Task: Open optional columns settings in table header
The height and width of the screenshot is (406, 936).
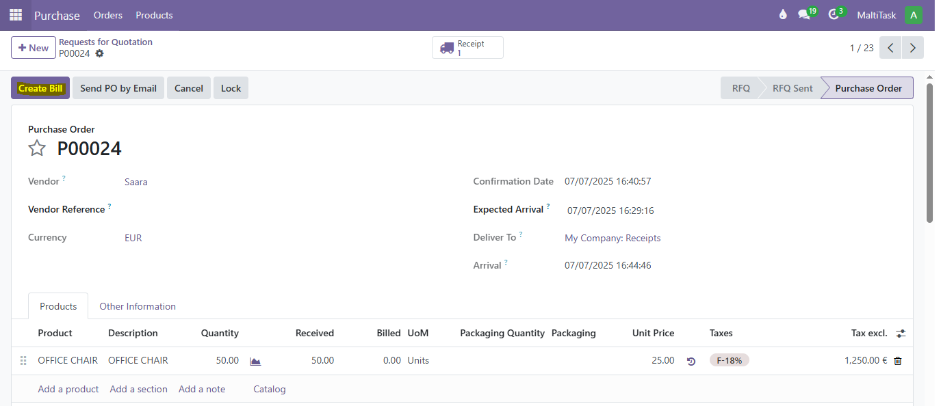Action: (900, 333)
